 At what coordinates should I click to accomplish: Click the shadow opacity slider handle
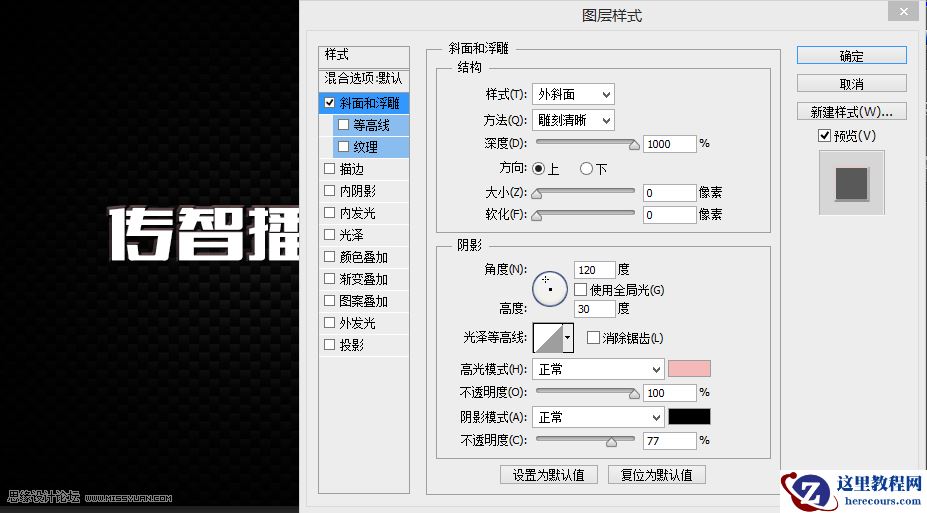pos(611,441)
